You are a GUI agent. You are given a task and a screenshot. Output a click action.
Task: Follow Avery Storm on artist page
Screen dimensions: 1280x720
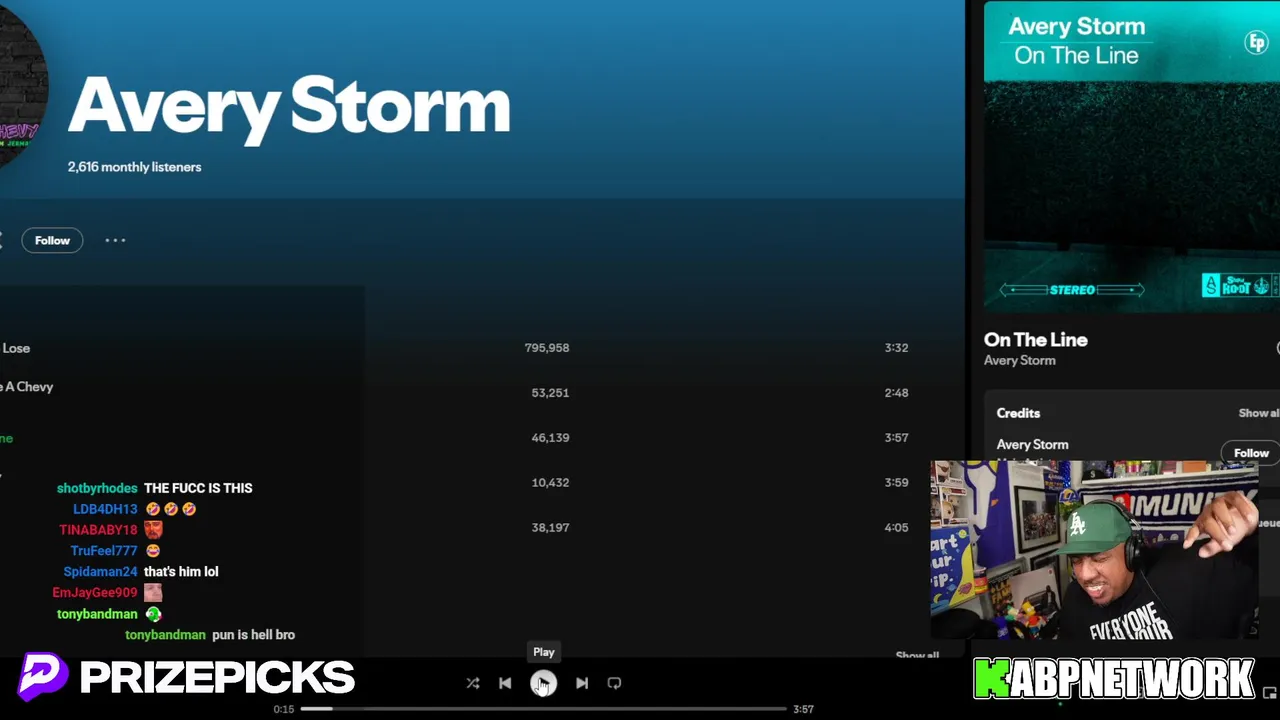click(52, 240)
